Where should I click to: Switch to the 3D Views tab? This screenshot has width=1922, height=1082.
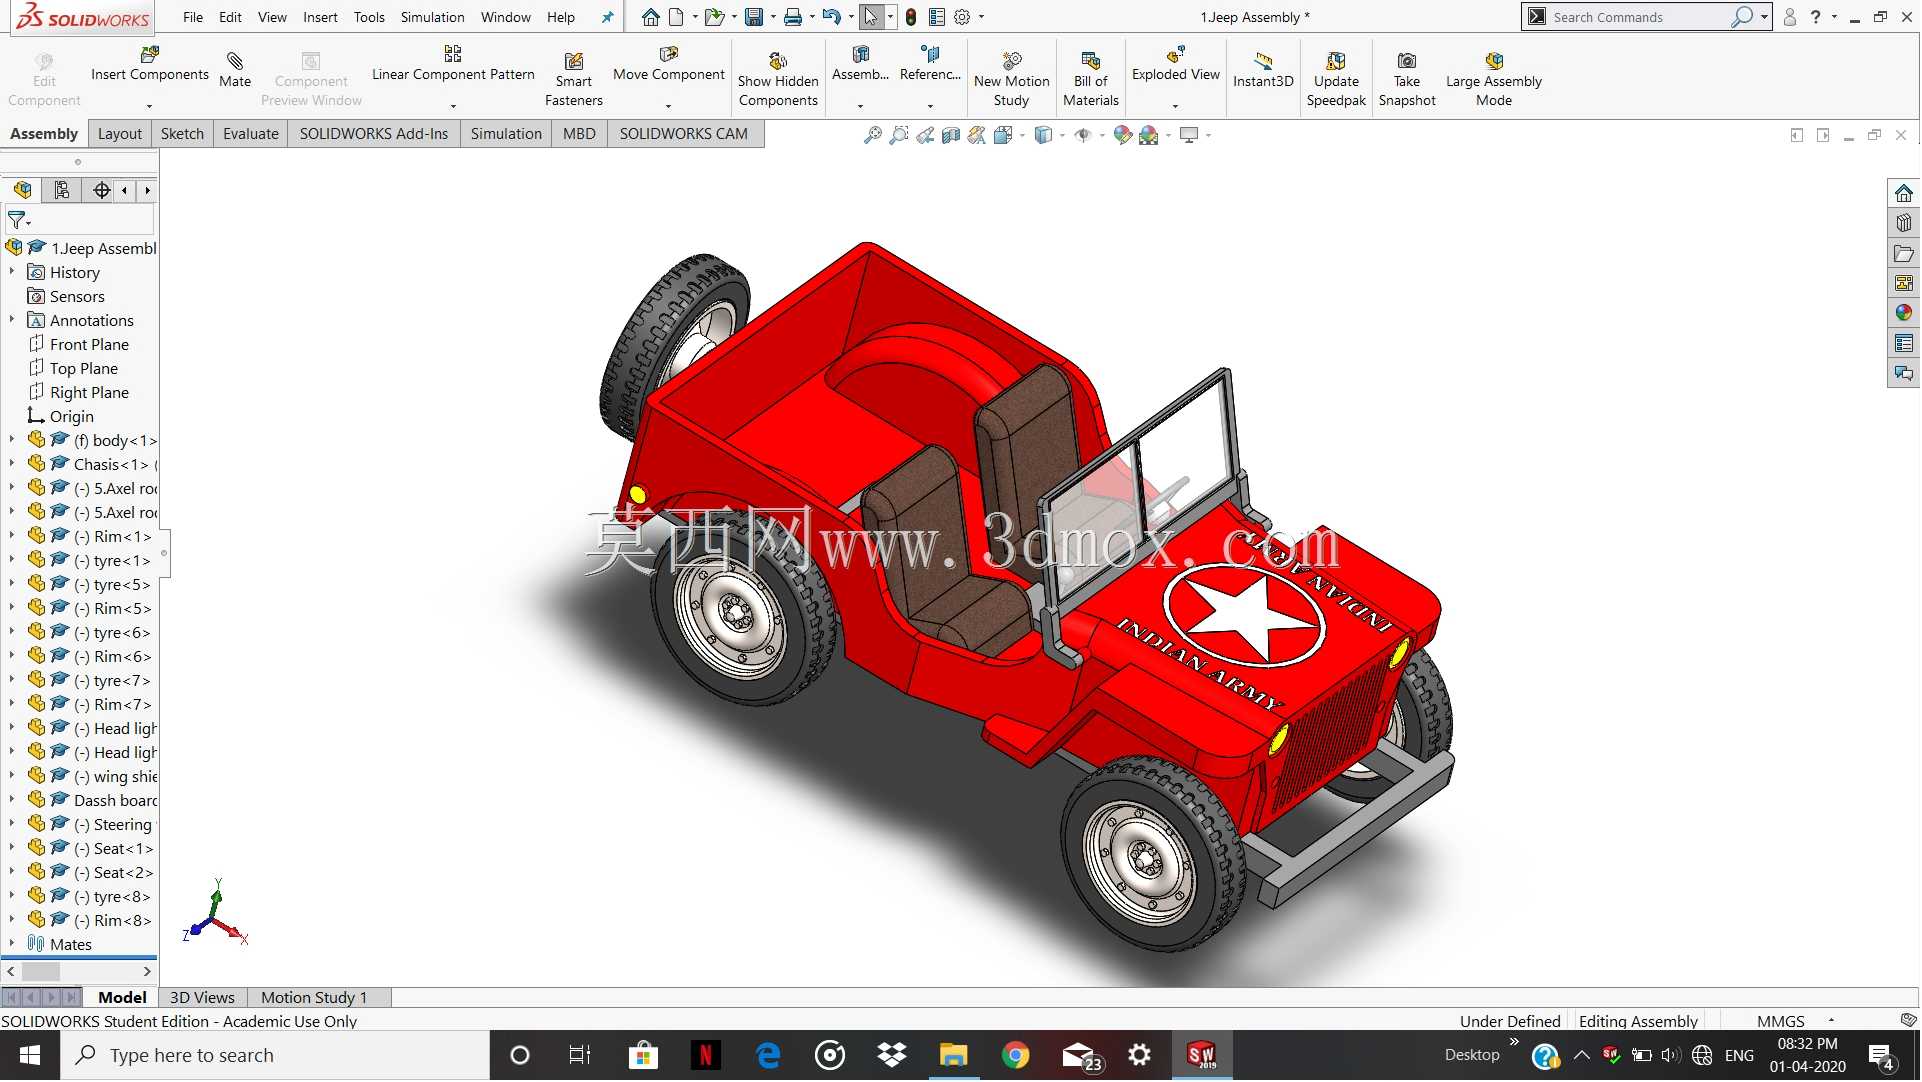tap(202, 998)
